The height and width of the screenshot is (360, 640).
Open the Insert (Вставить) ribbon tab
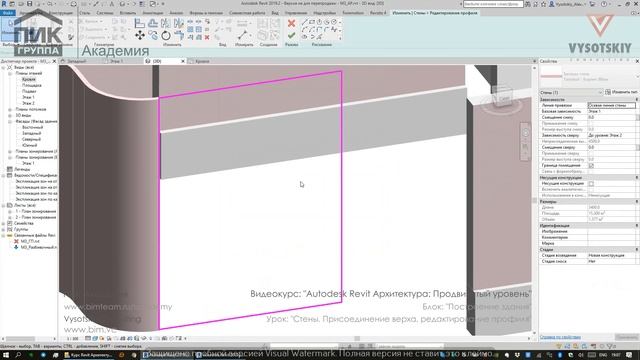pos(128,13)
